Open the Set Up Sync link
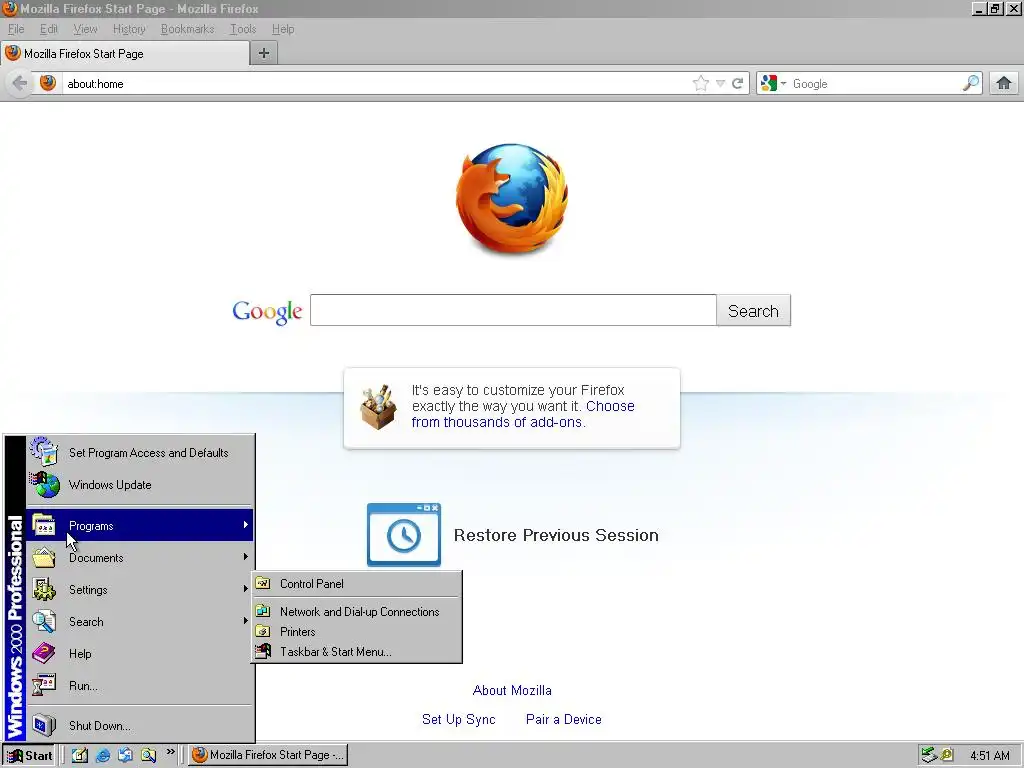Viewport: 1024px width, 768px height. (458, 719)
